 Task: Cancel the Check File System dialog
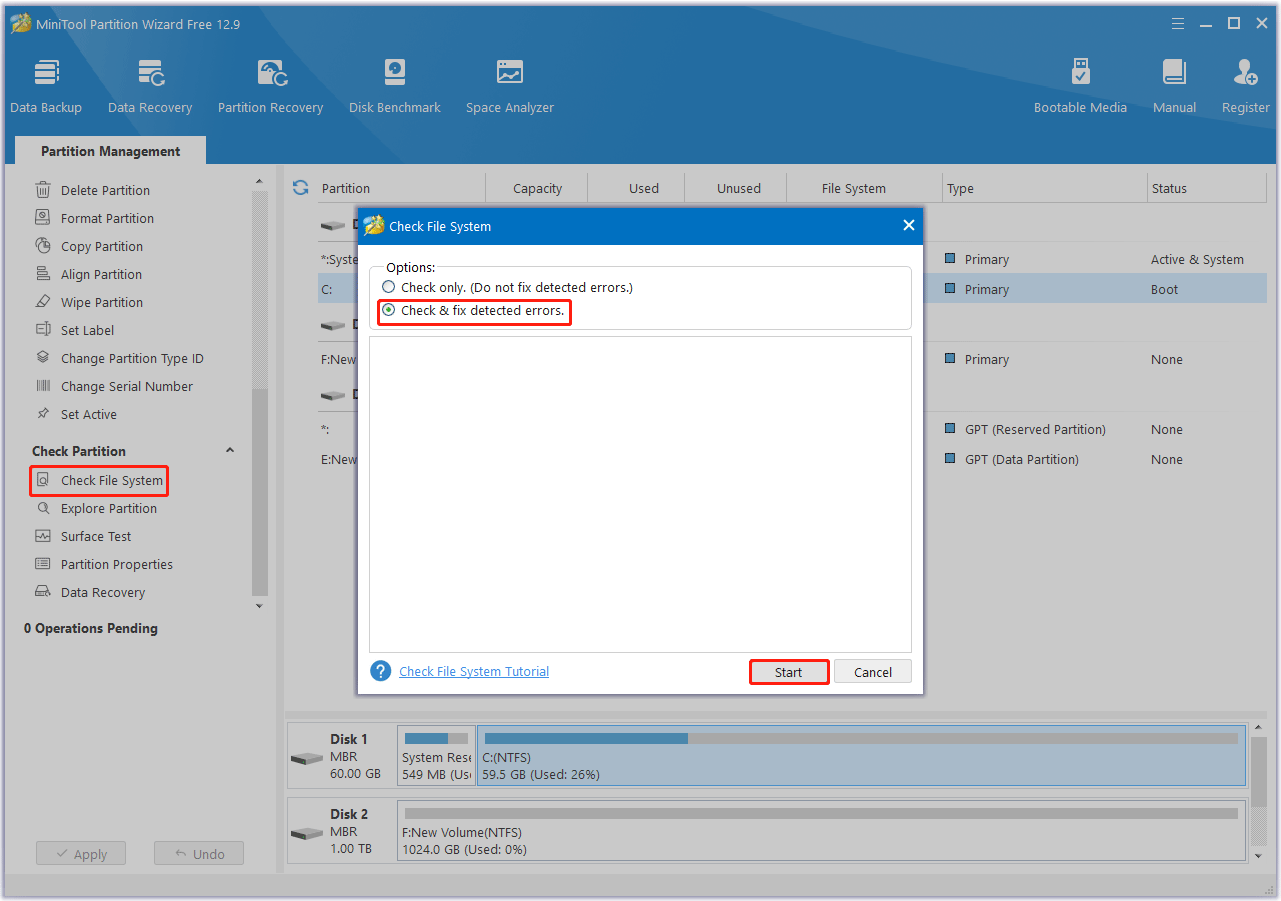click(x=872, y=672)
